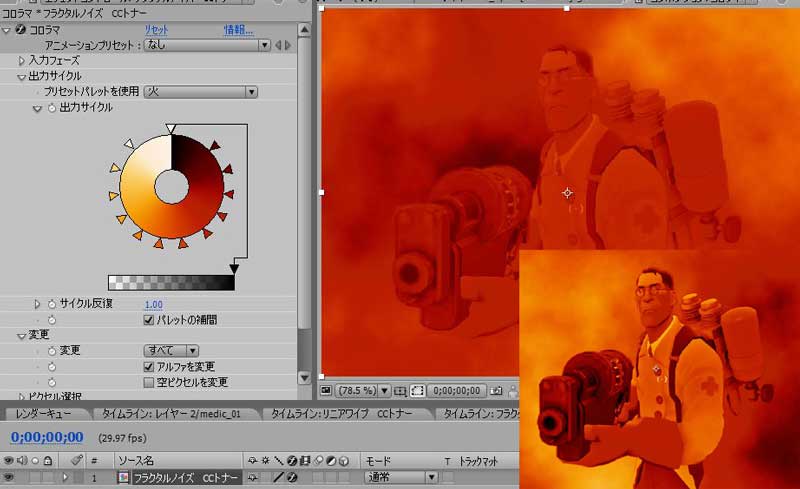Click the frame blending column header icon
Screen dimensions: 800x489
tap(305, 461)
